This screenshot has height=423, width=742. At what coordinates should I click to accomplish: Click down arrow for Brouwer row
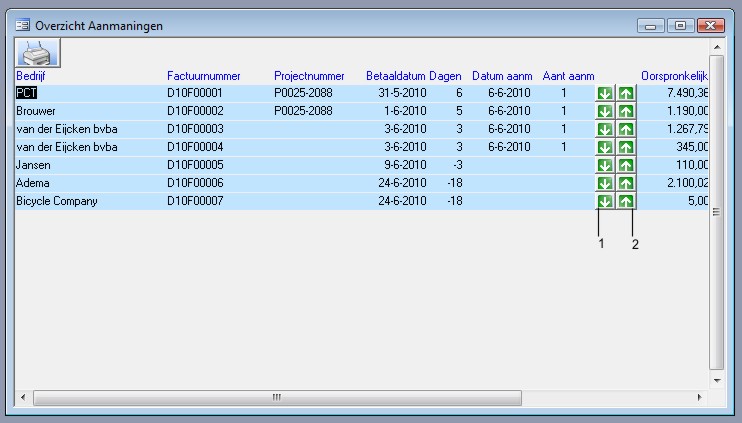(604, 111)
